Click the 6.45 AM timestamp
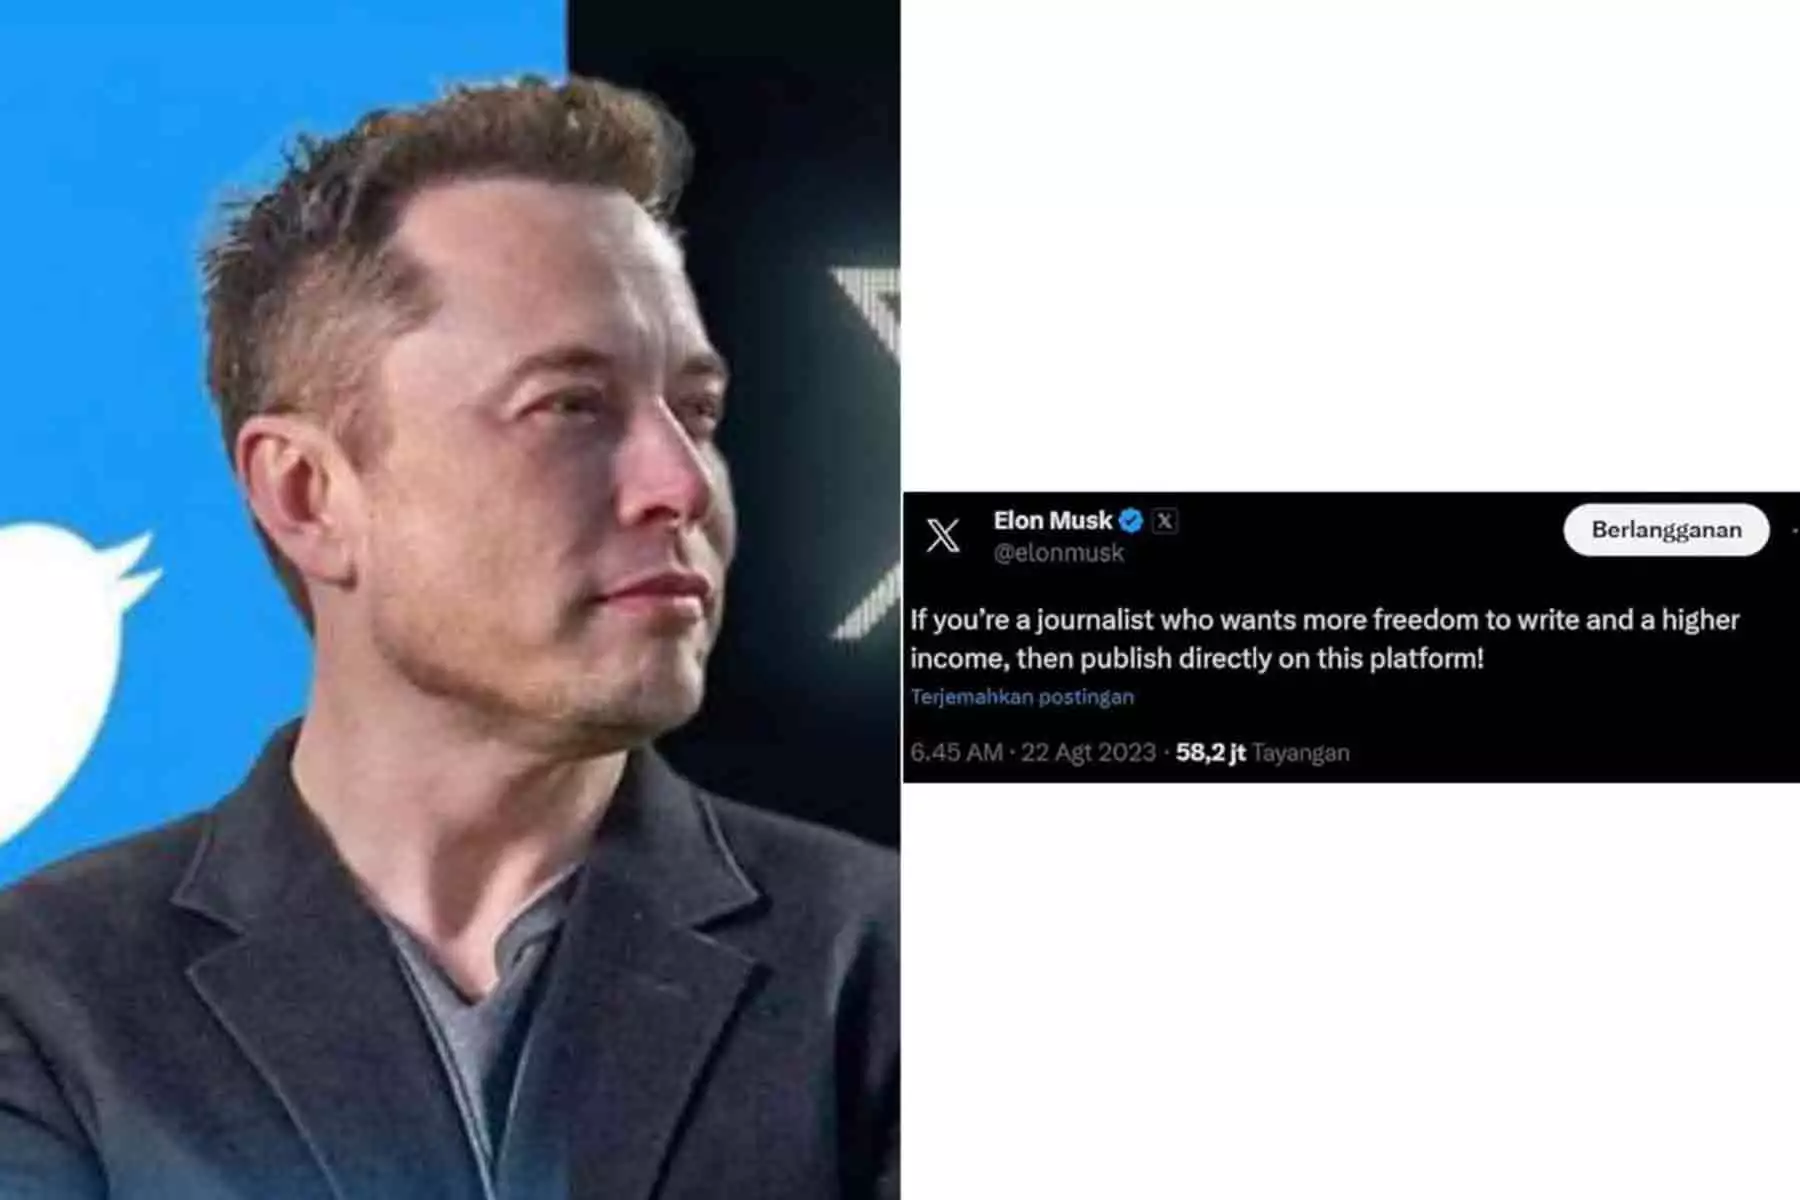 pyautogui.click(x=957, y=752)
